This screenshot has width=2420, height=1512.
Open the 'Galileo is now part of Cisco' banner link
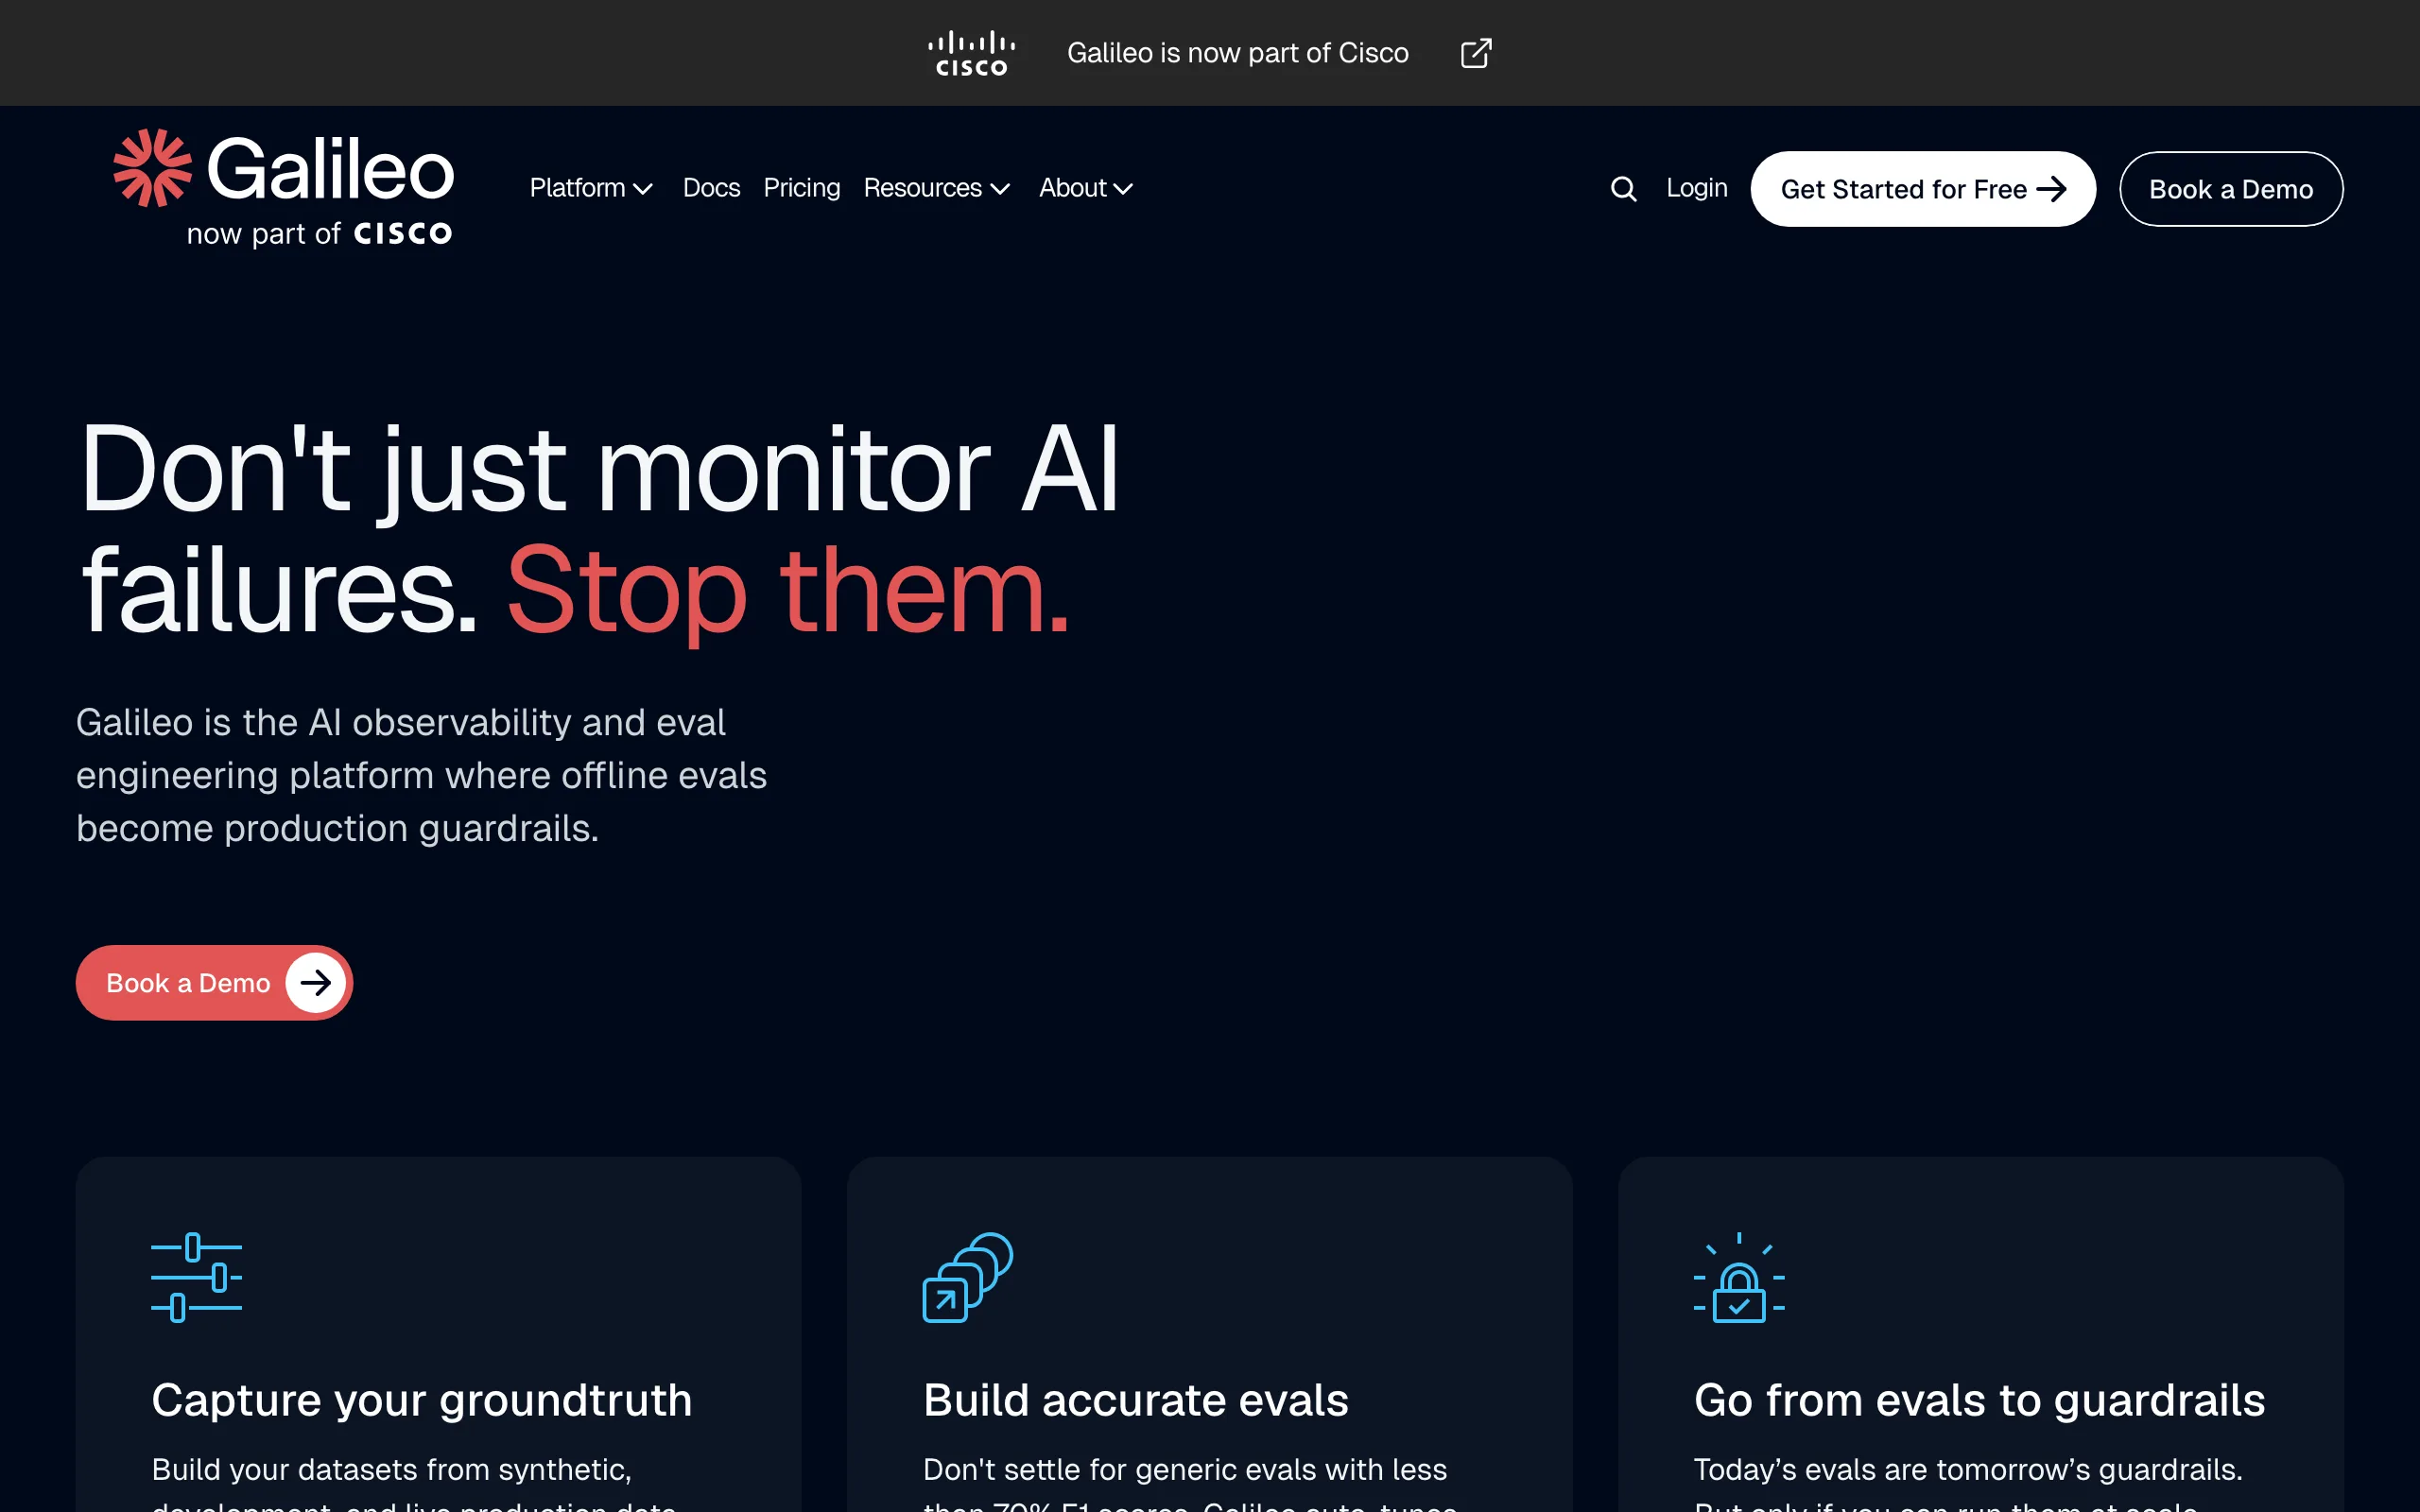pyautogui.click(x=1237, y=53)
